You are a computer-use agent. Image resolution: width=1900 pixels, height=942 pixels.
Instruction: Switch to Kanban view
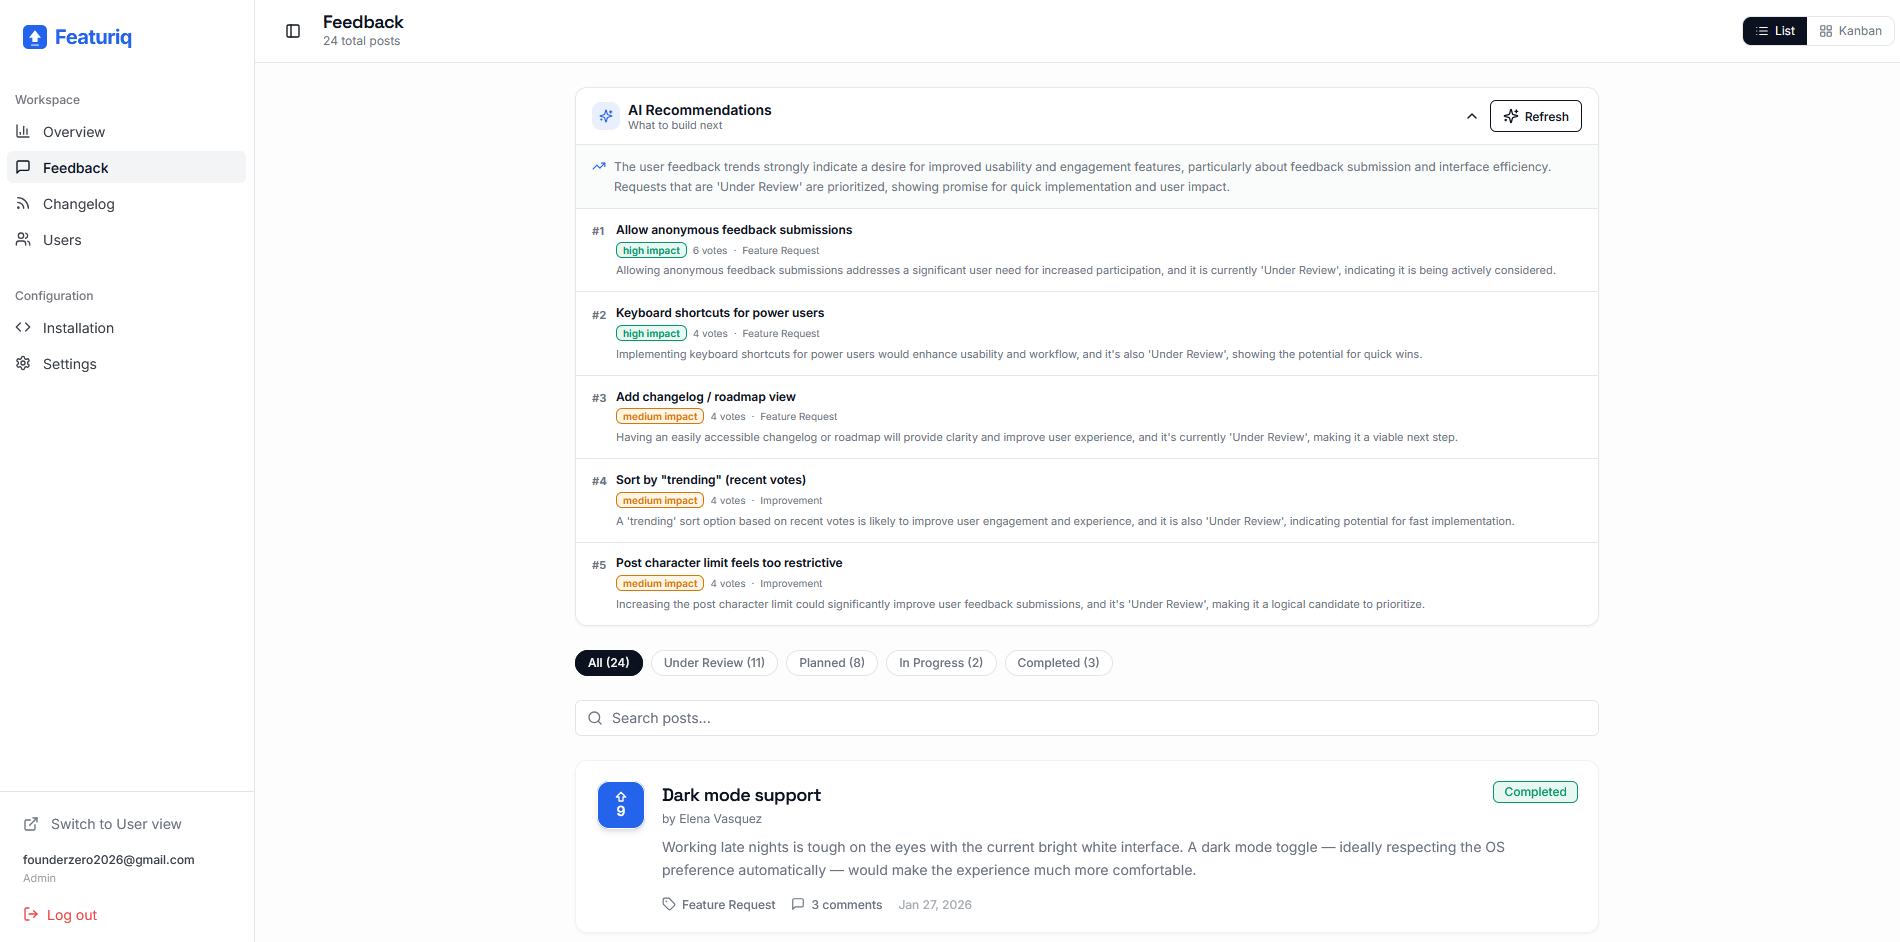[1850, 31]
